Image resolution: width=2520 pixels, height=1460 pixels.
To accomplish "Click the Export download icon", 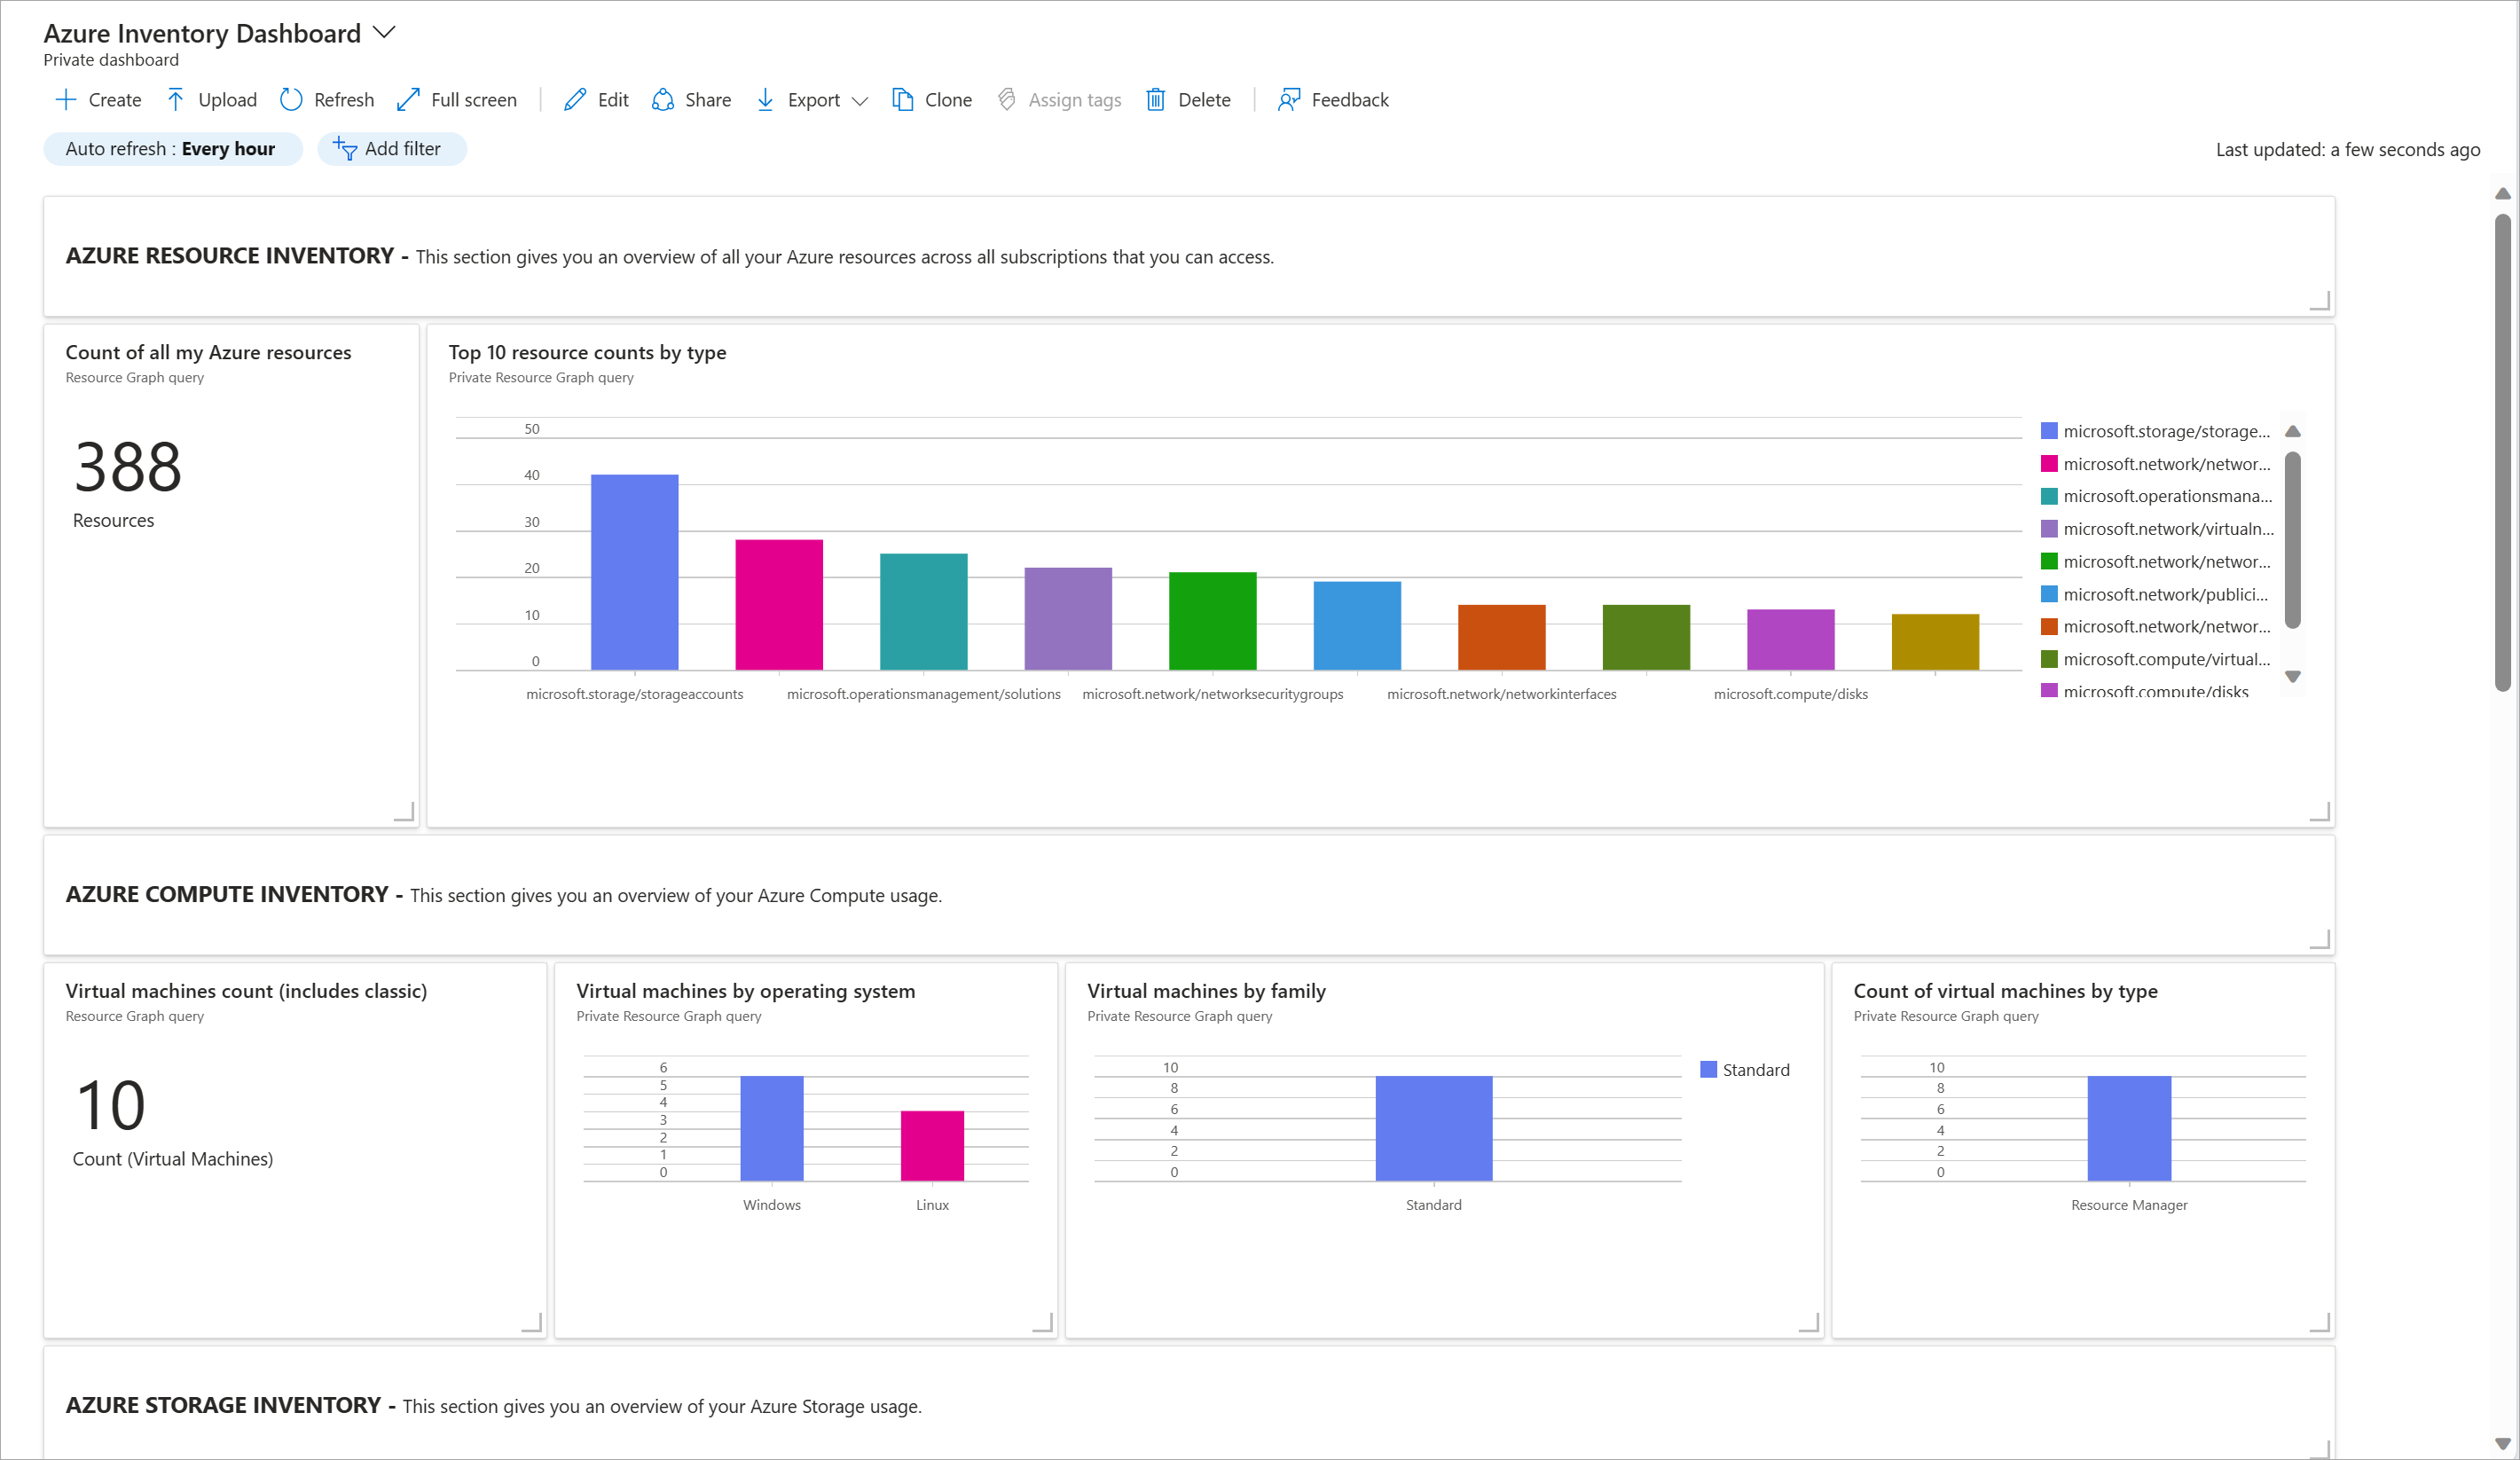I will (765, 100).
